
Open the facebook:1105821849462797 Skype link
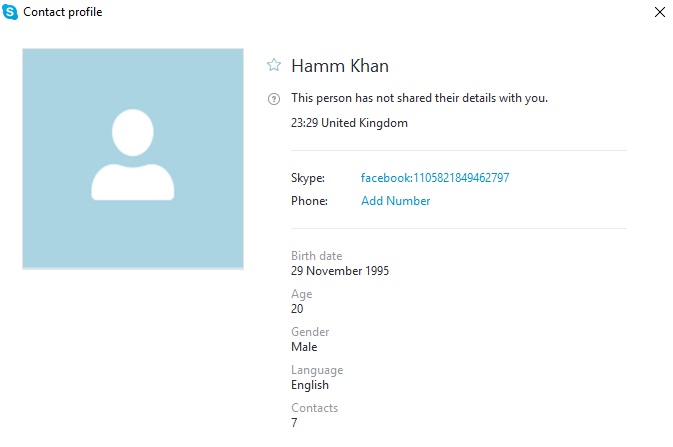click(x=435, y=178)
